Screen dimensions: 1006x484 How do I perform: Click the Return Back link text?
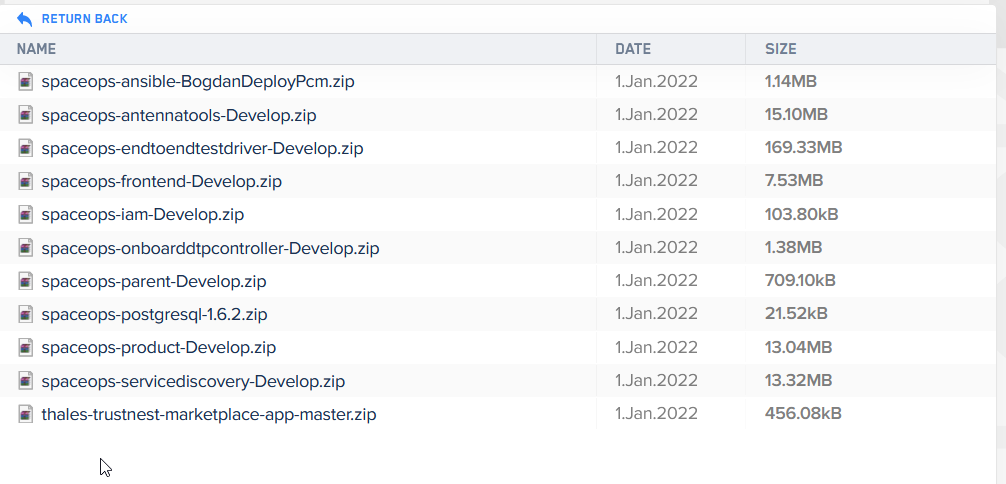pyautogui.click(x=84, y=19)
